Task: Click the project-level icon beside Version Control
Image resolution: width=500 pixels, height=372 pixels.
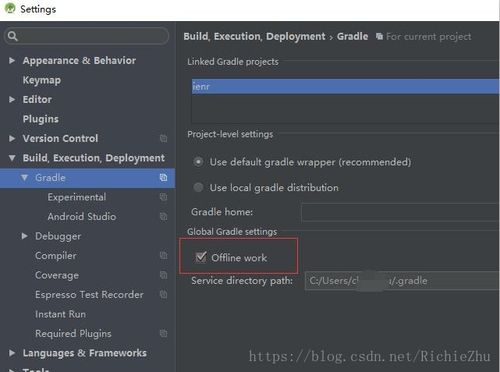Action: 163,138
